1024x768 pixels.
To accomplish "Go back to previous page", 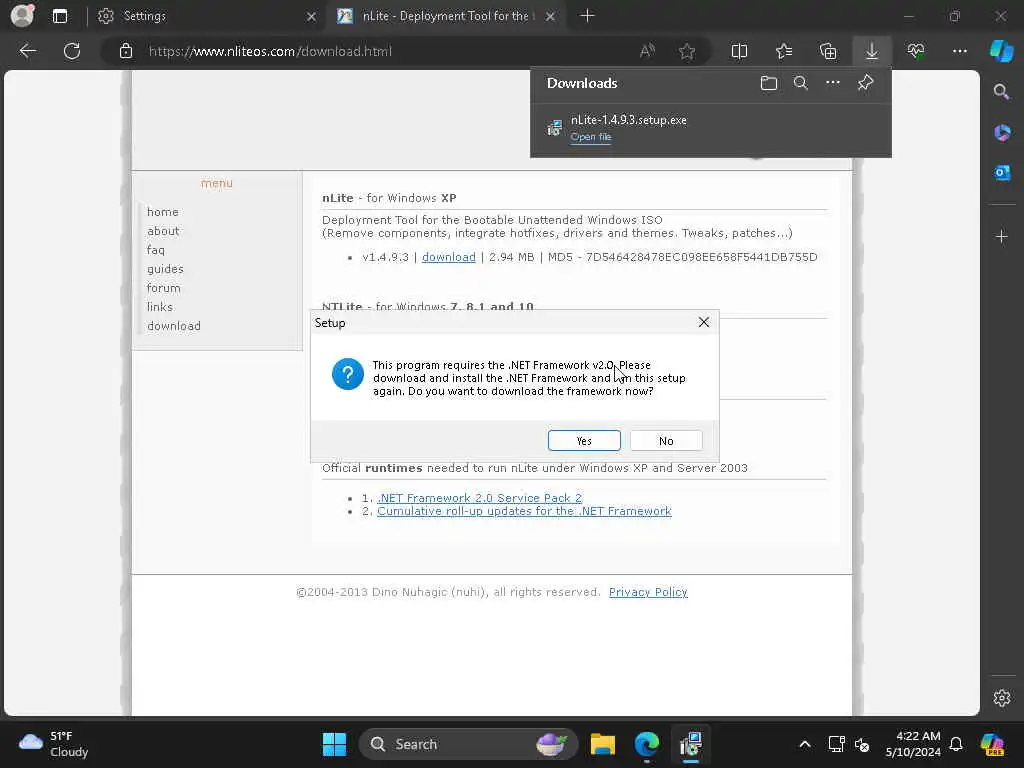I will (27, 51).
